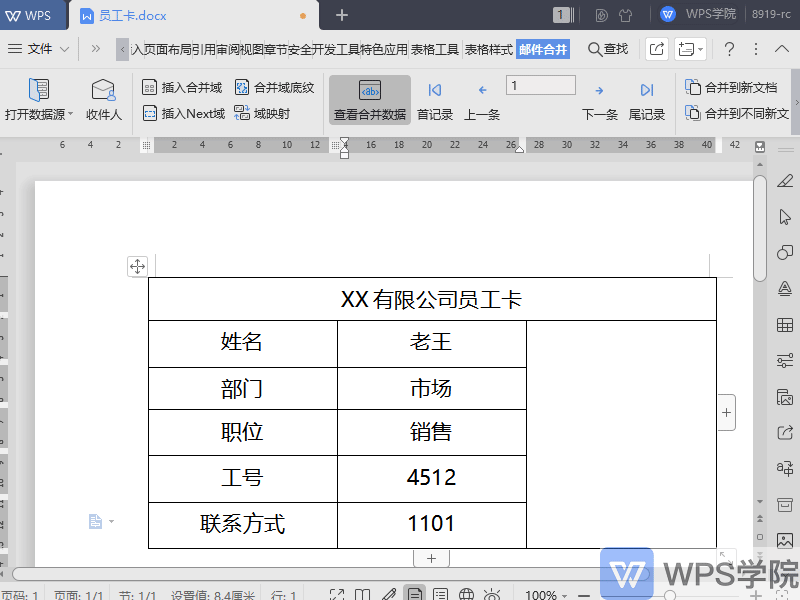Click the XX有限公司员工卡 title cell
Image resolution: width=800 pixels, height=600 pixels.
[432, 299]
